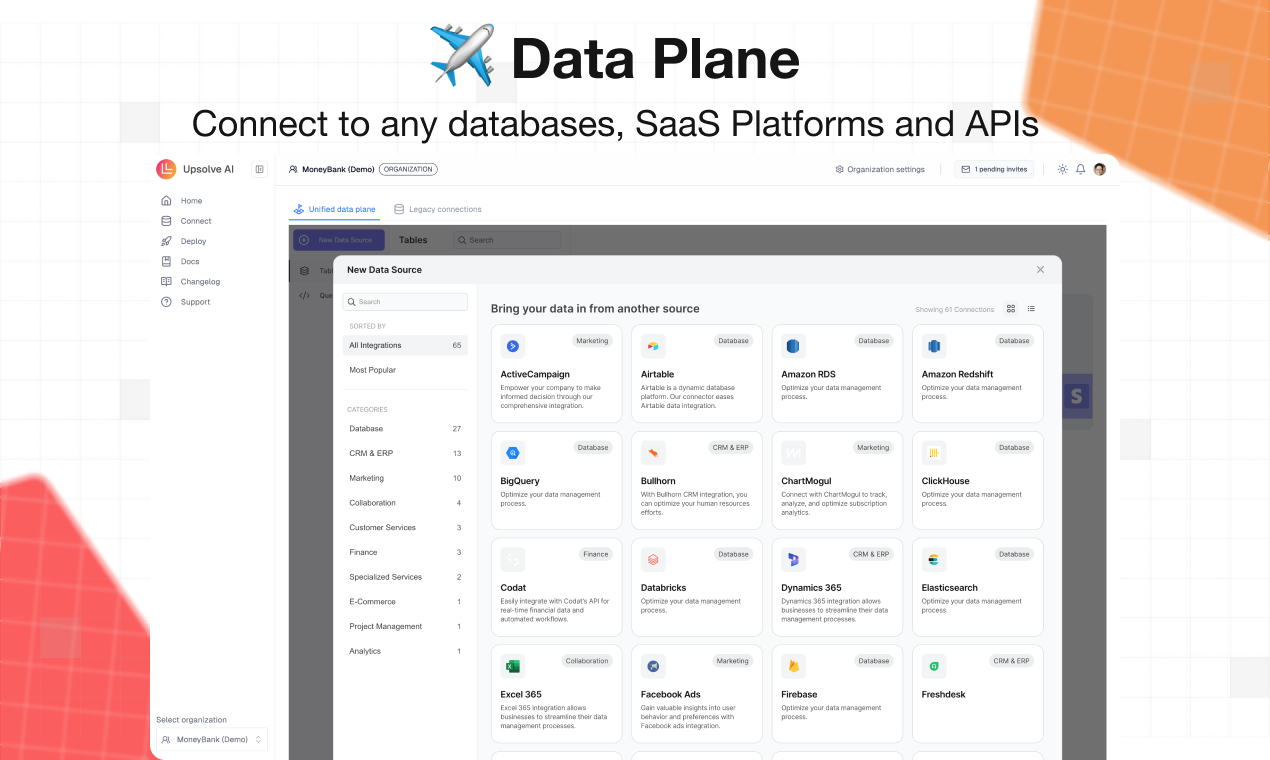Filter by the Marketing category

[x=405, y=478]
